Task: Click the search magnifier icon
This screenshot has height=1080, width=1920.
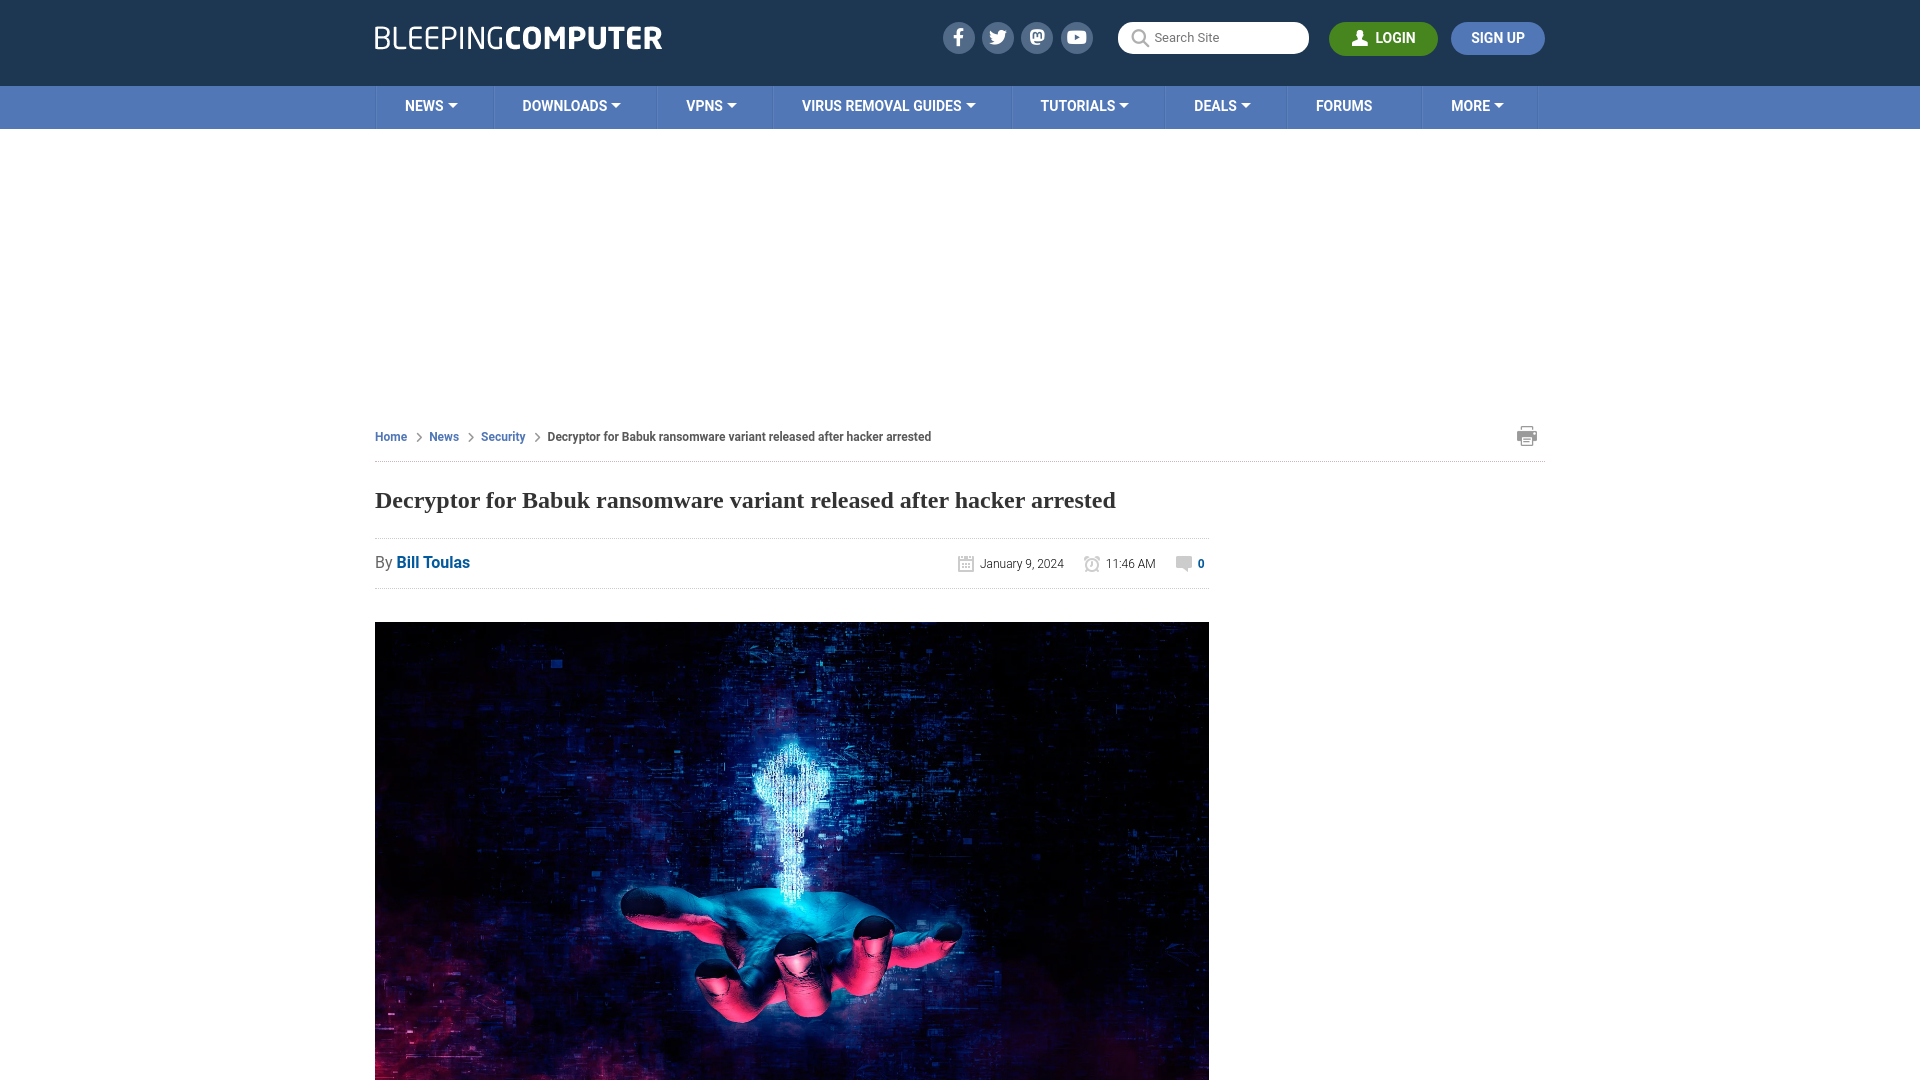Action: coord(1139,37)
